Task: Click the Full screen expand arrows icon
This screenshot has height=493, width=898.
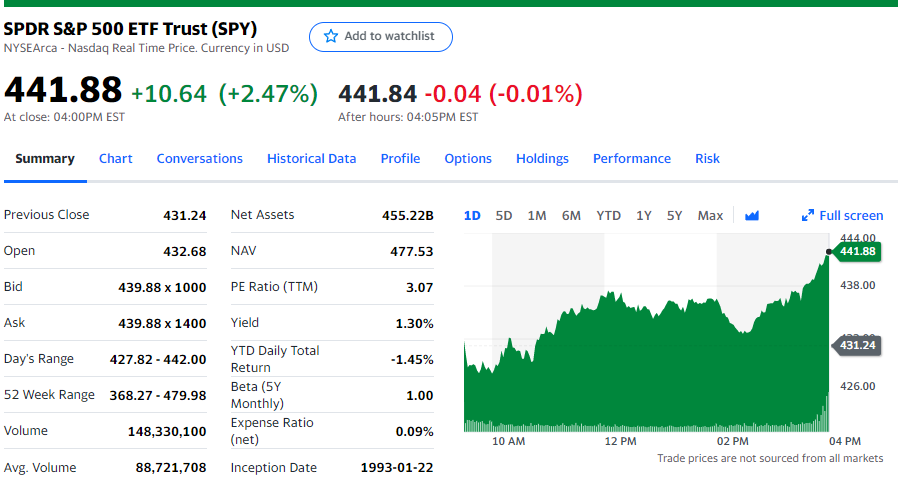Action: pyautogui.click(x=808, y=215)
